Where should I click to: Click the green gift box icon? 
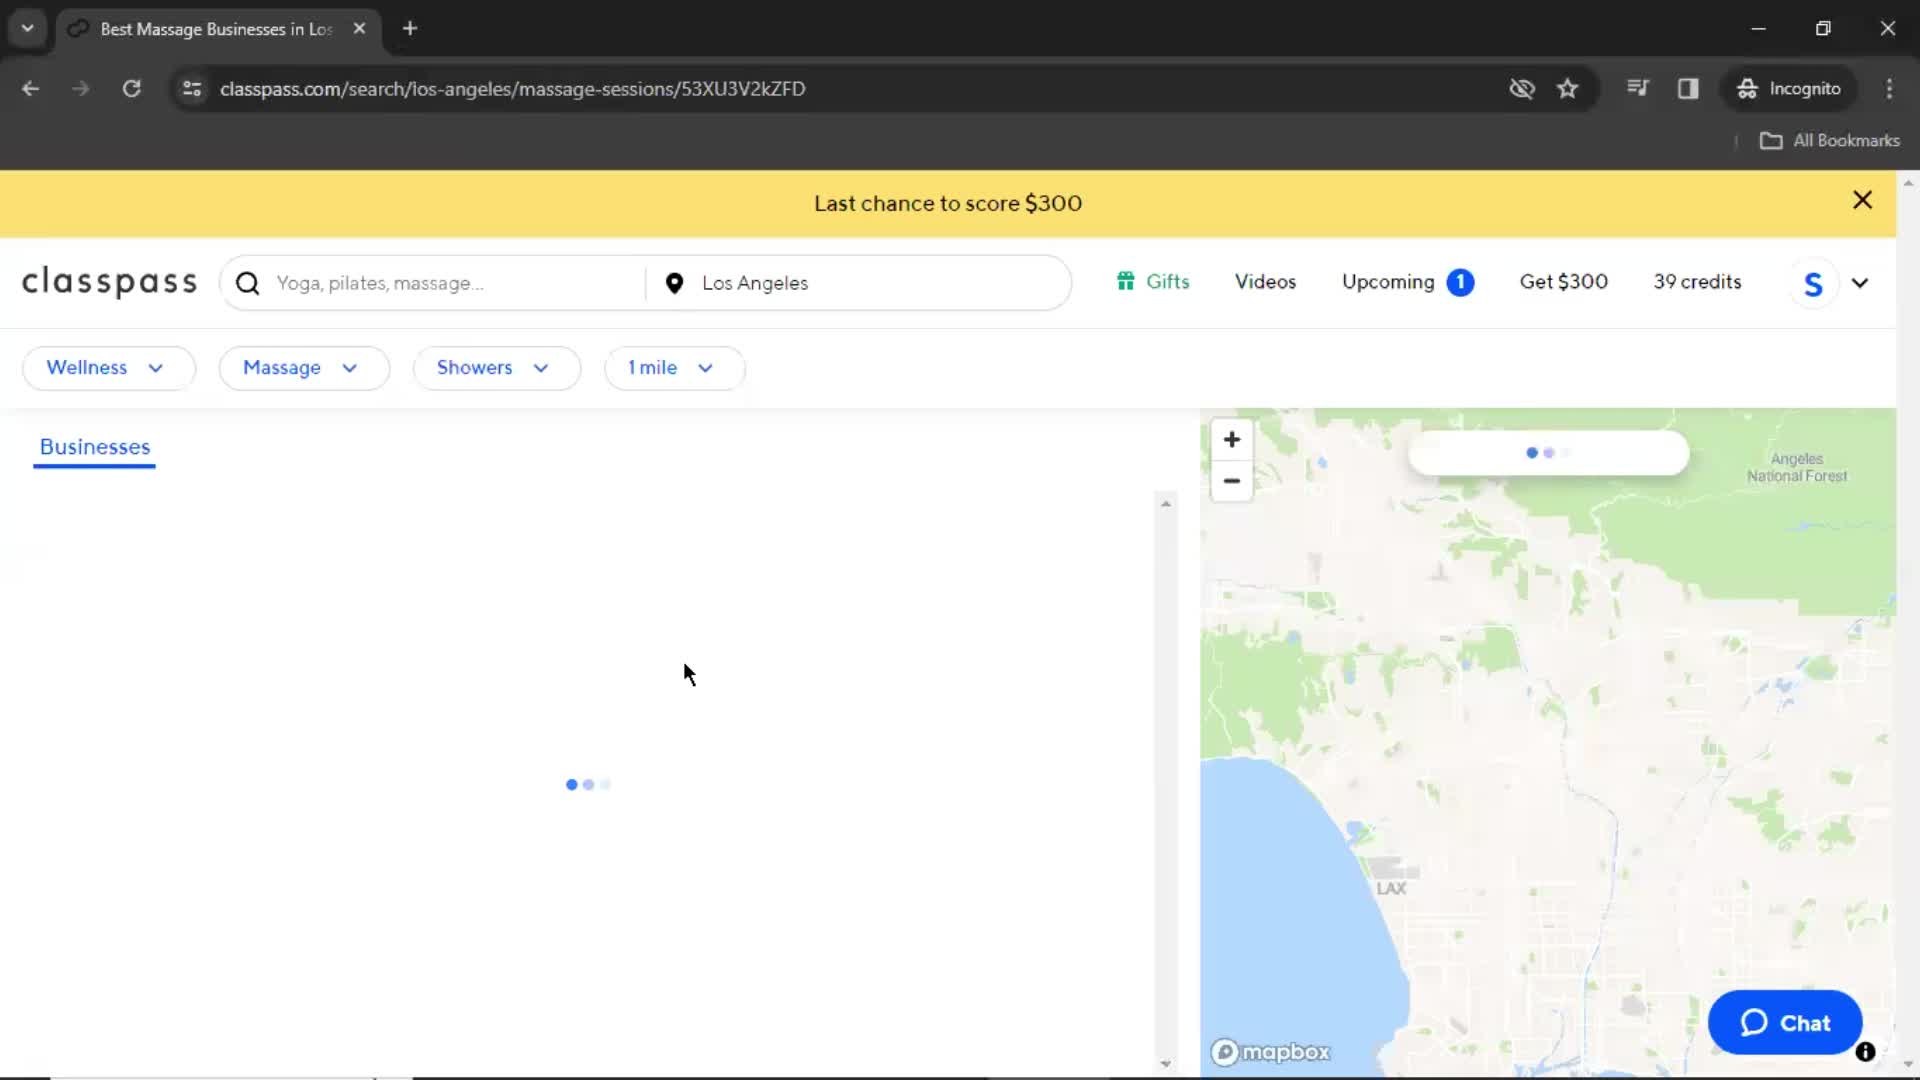(1126, 282)
